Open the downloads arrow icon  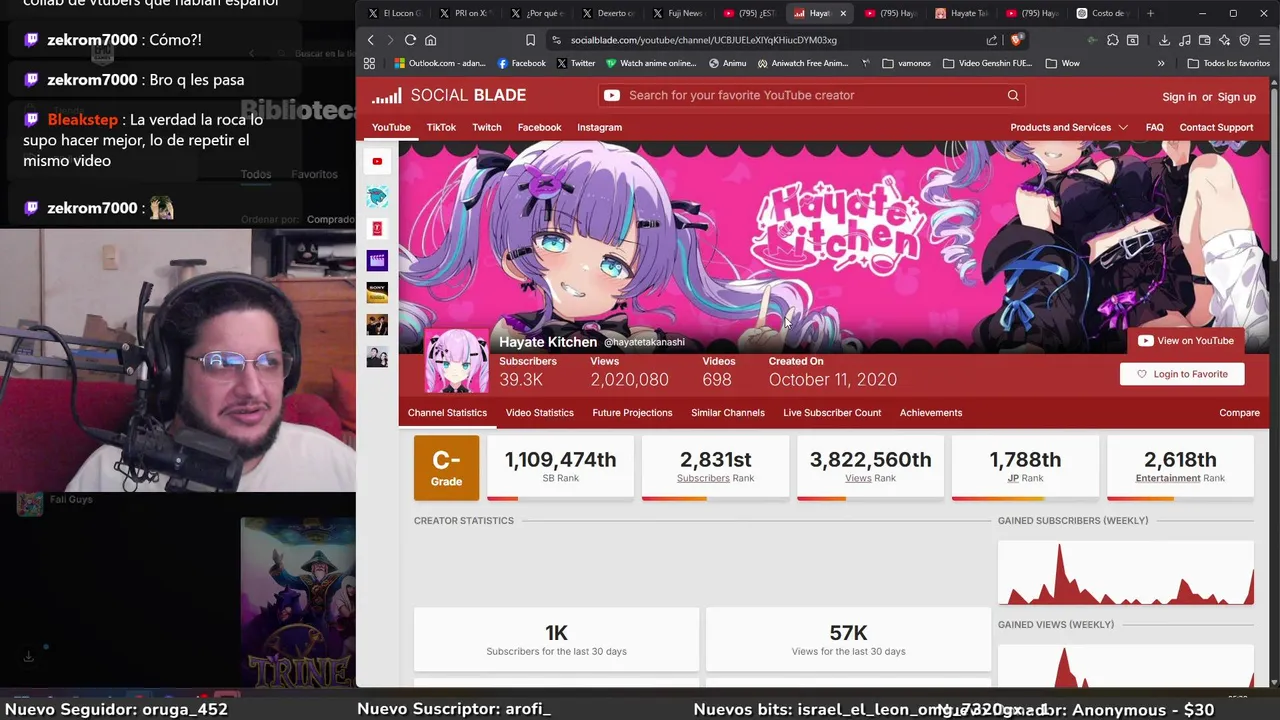tap(1164, 40)
